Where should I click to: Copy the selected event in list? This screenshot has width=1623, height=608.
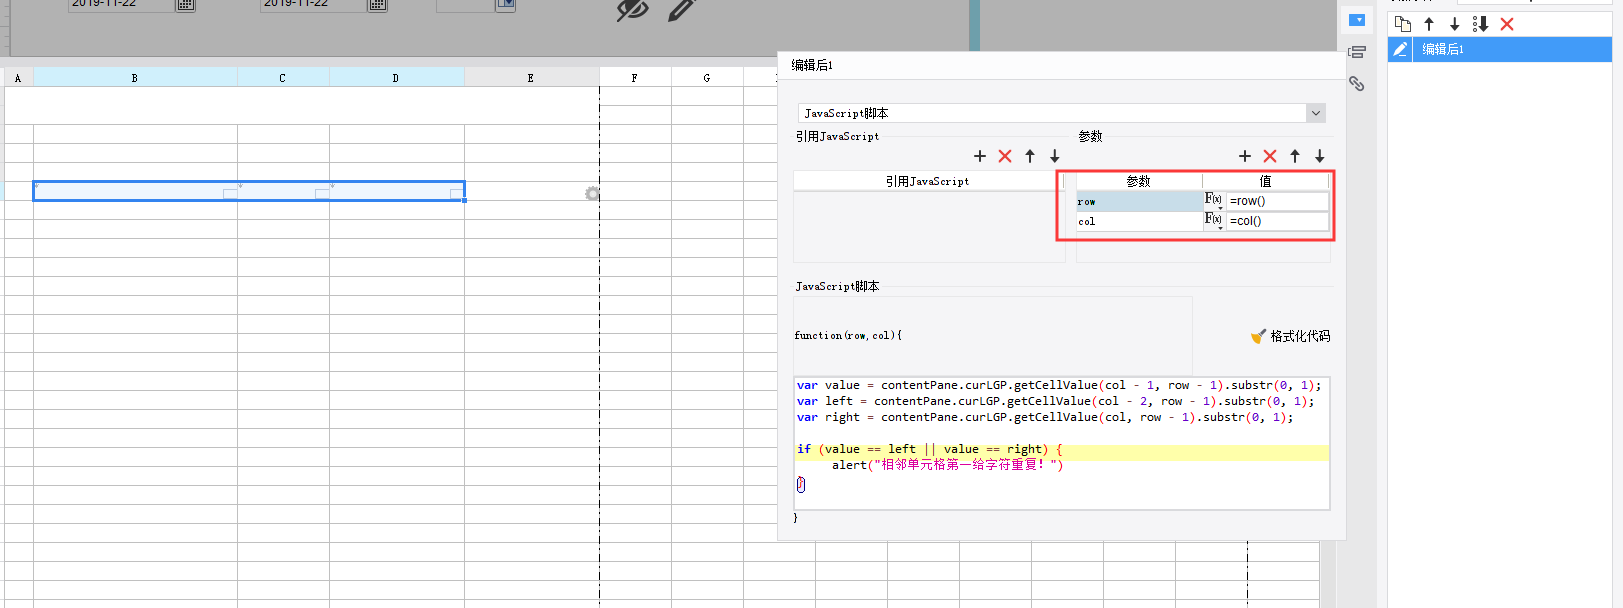tap(1403, 24)
